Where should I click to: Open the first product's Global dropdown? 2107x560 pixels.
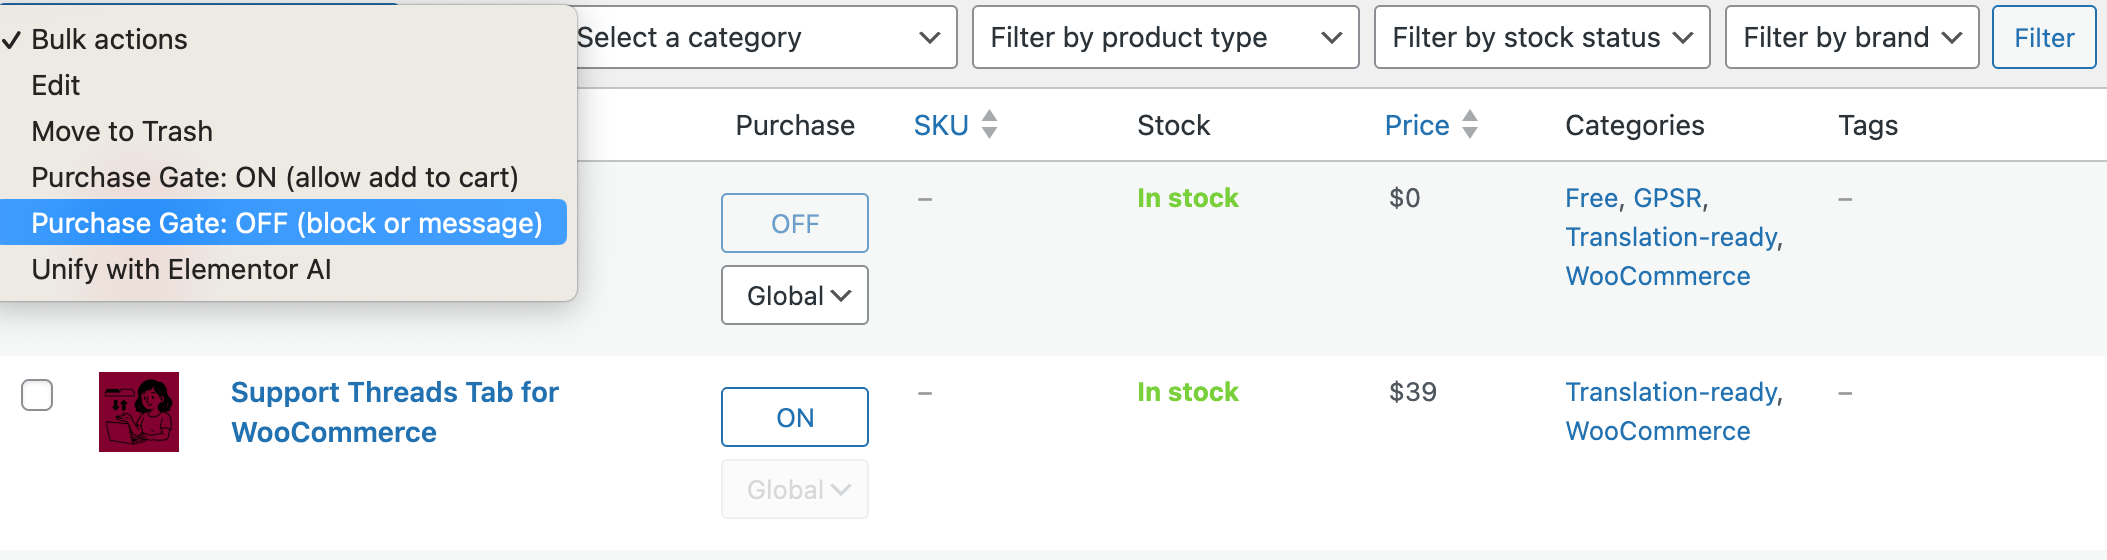(x=794, y=295)
